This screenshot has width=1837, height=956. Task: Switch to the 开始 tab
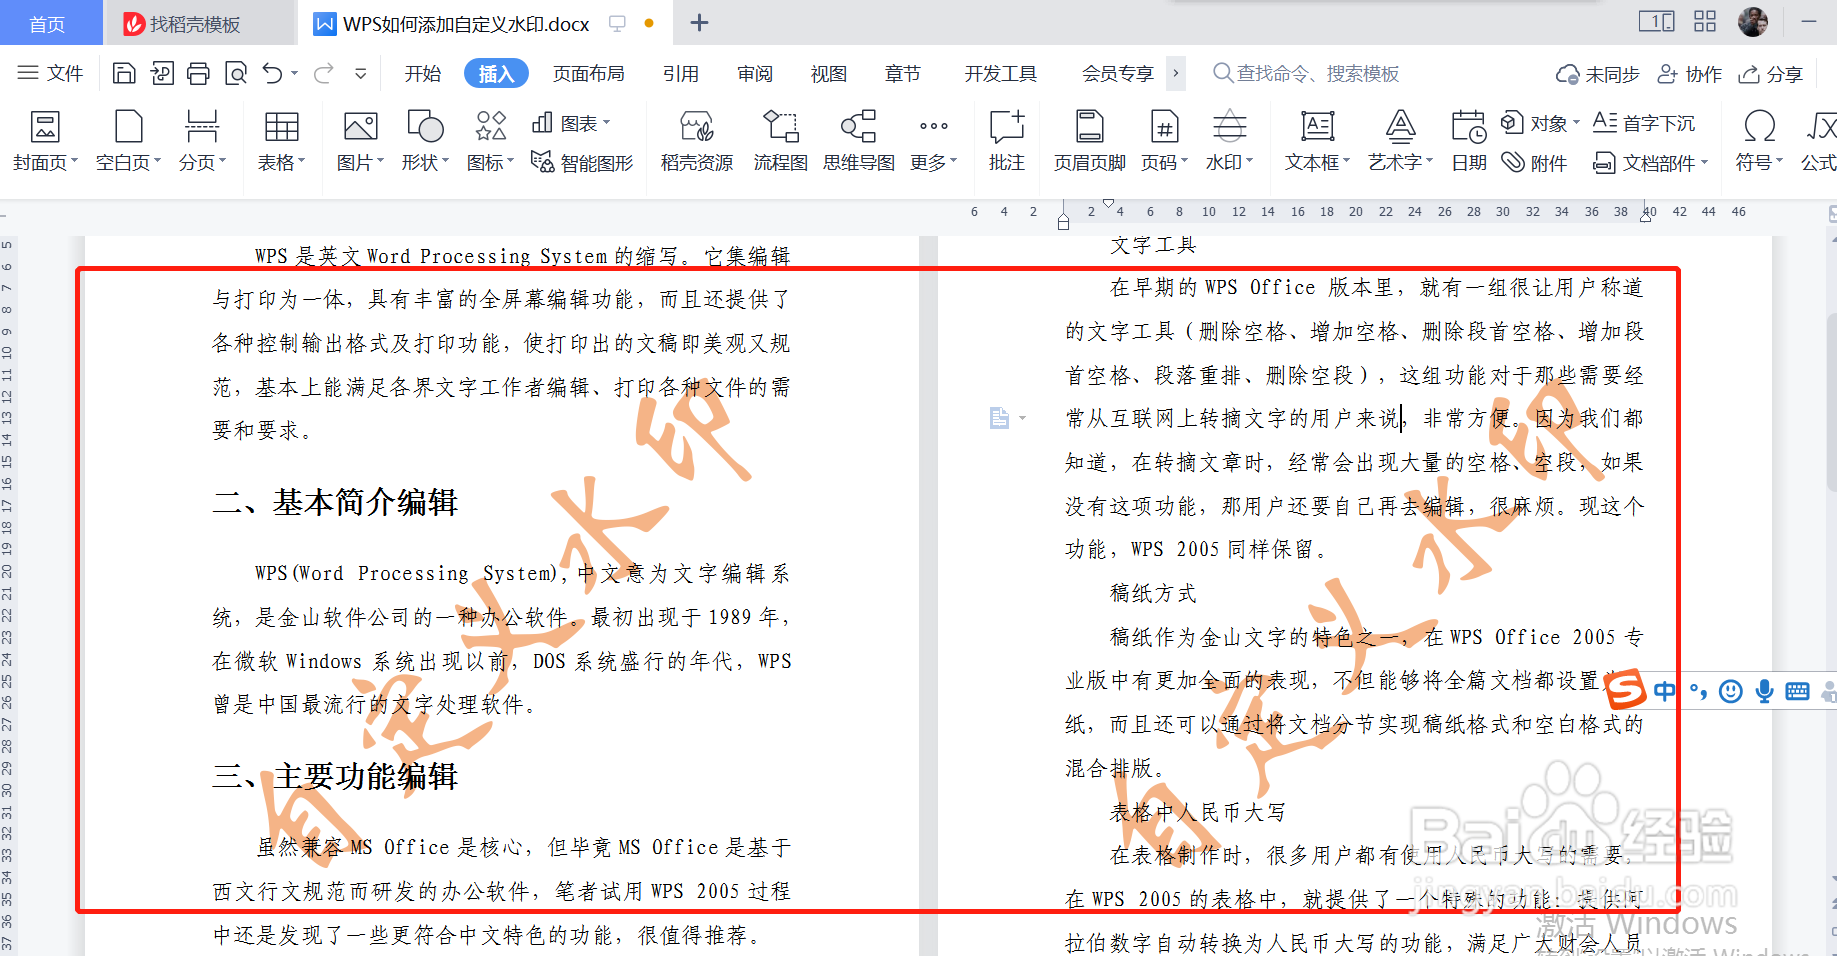coord(423,73)
